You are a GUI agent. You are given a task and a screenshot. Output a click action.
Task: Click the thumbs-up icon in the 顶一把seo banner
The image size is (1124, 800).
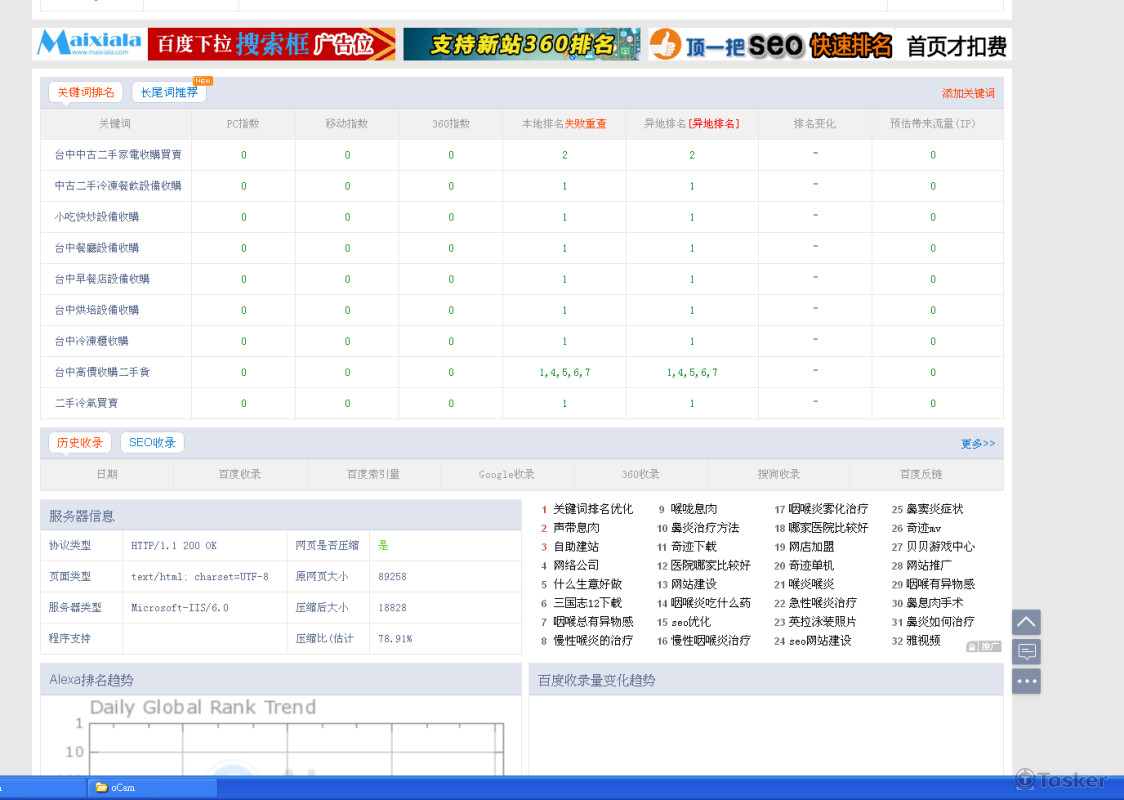click(x=665, y=44)
